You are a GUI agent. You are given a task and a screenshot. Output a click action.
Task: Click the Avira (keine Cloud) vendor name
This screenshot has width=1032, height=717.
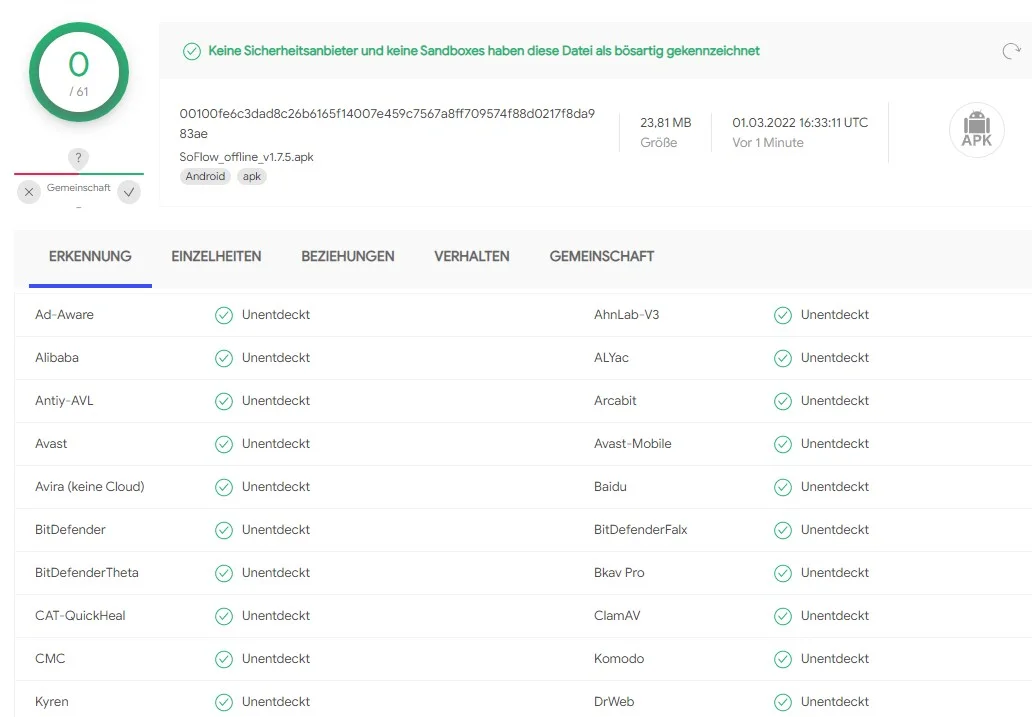(x=90, y=487)
